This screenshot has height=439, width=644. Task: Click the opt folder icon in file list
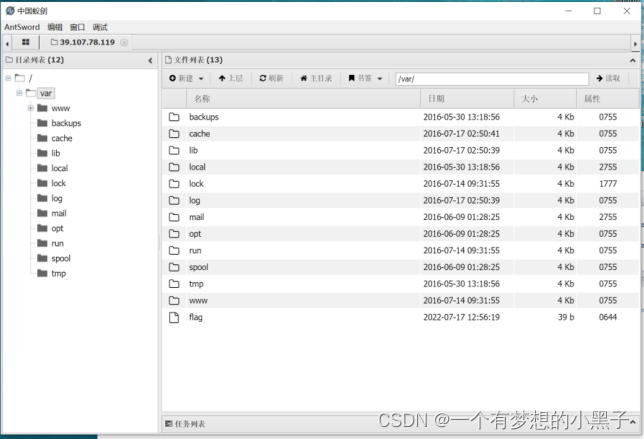(x=174, y=234)
